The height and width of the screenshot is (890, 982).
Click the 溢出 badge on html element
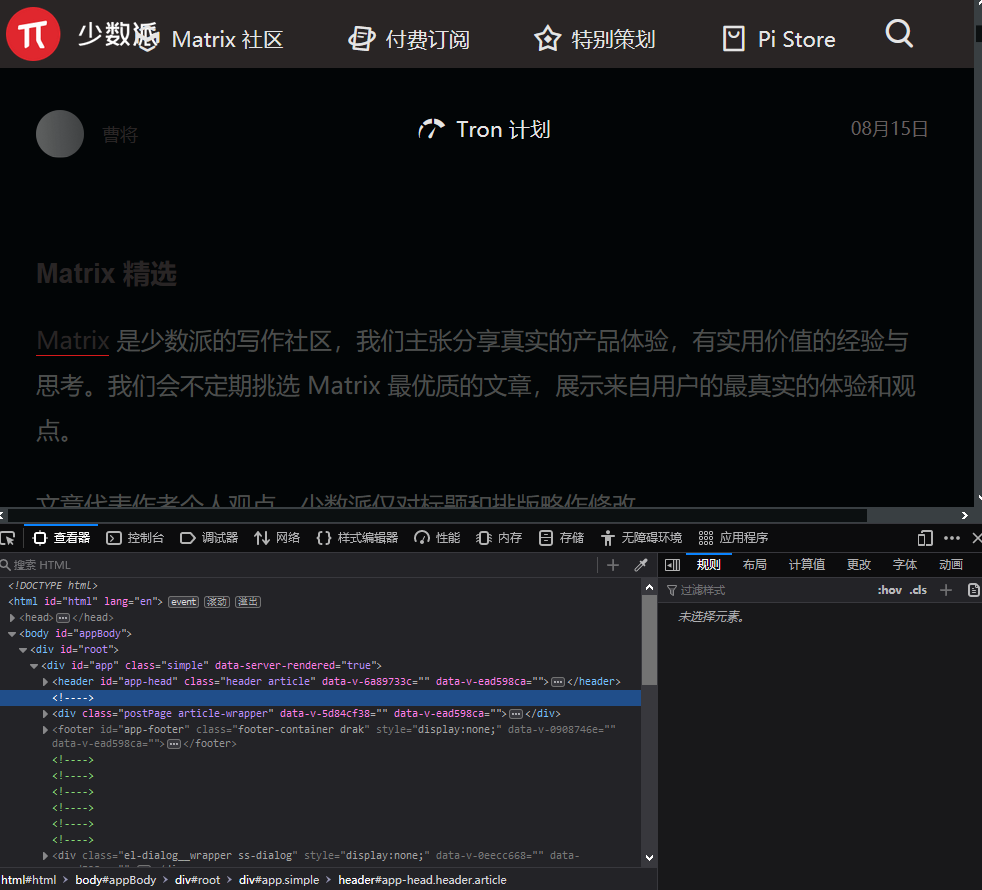pos(248,602)
